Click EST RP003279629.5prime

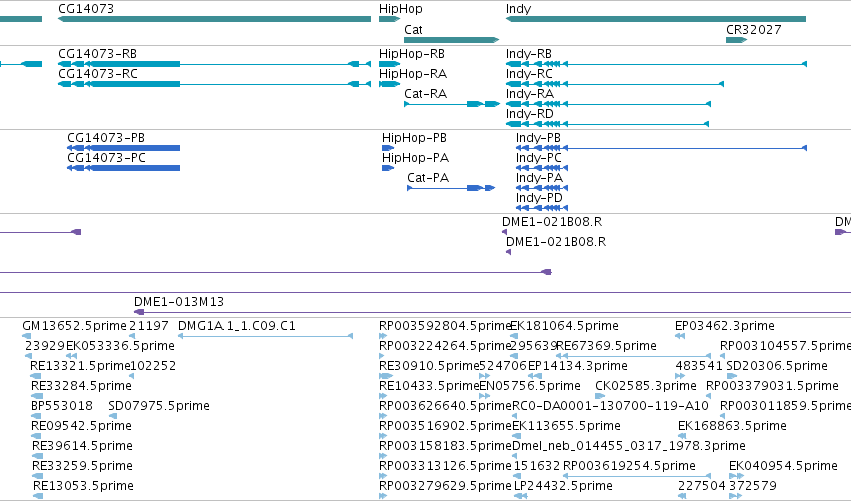point(445,486)
